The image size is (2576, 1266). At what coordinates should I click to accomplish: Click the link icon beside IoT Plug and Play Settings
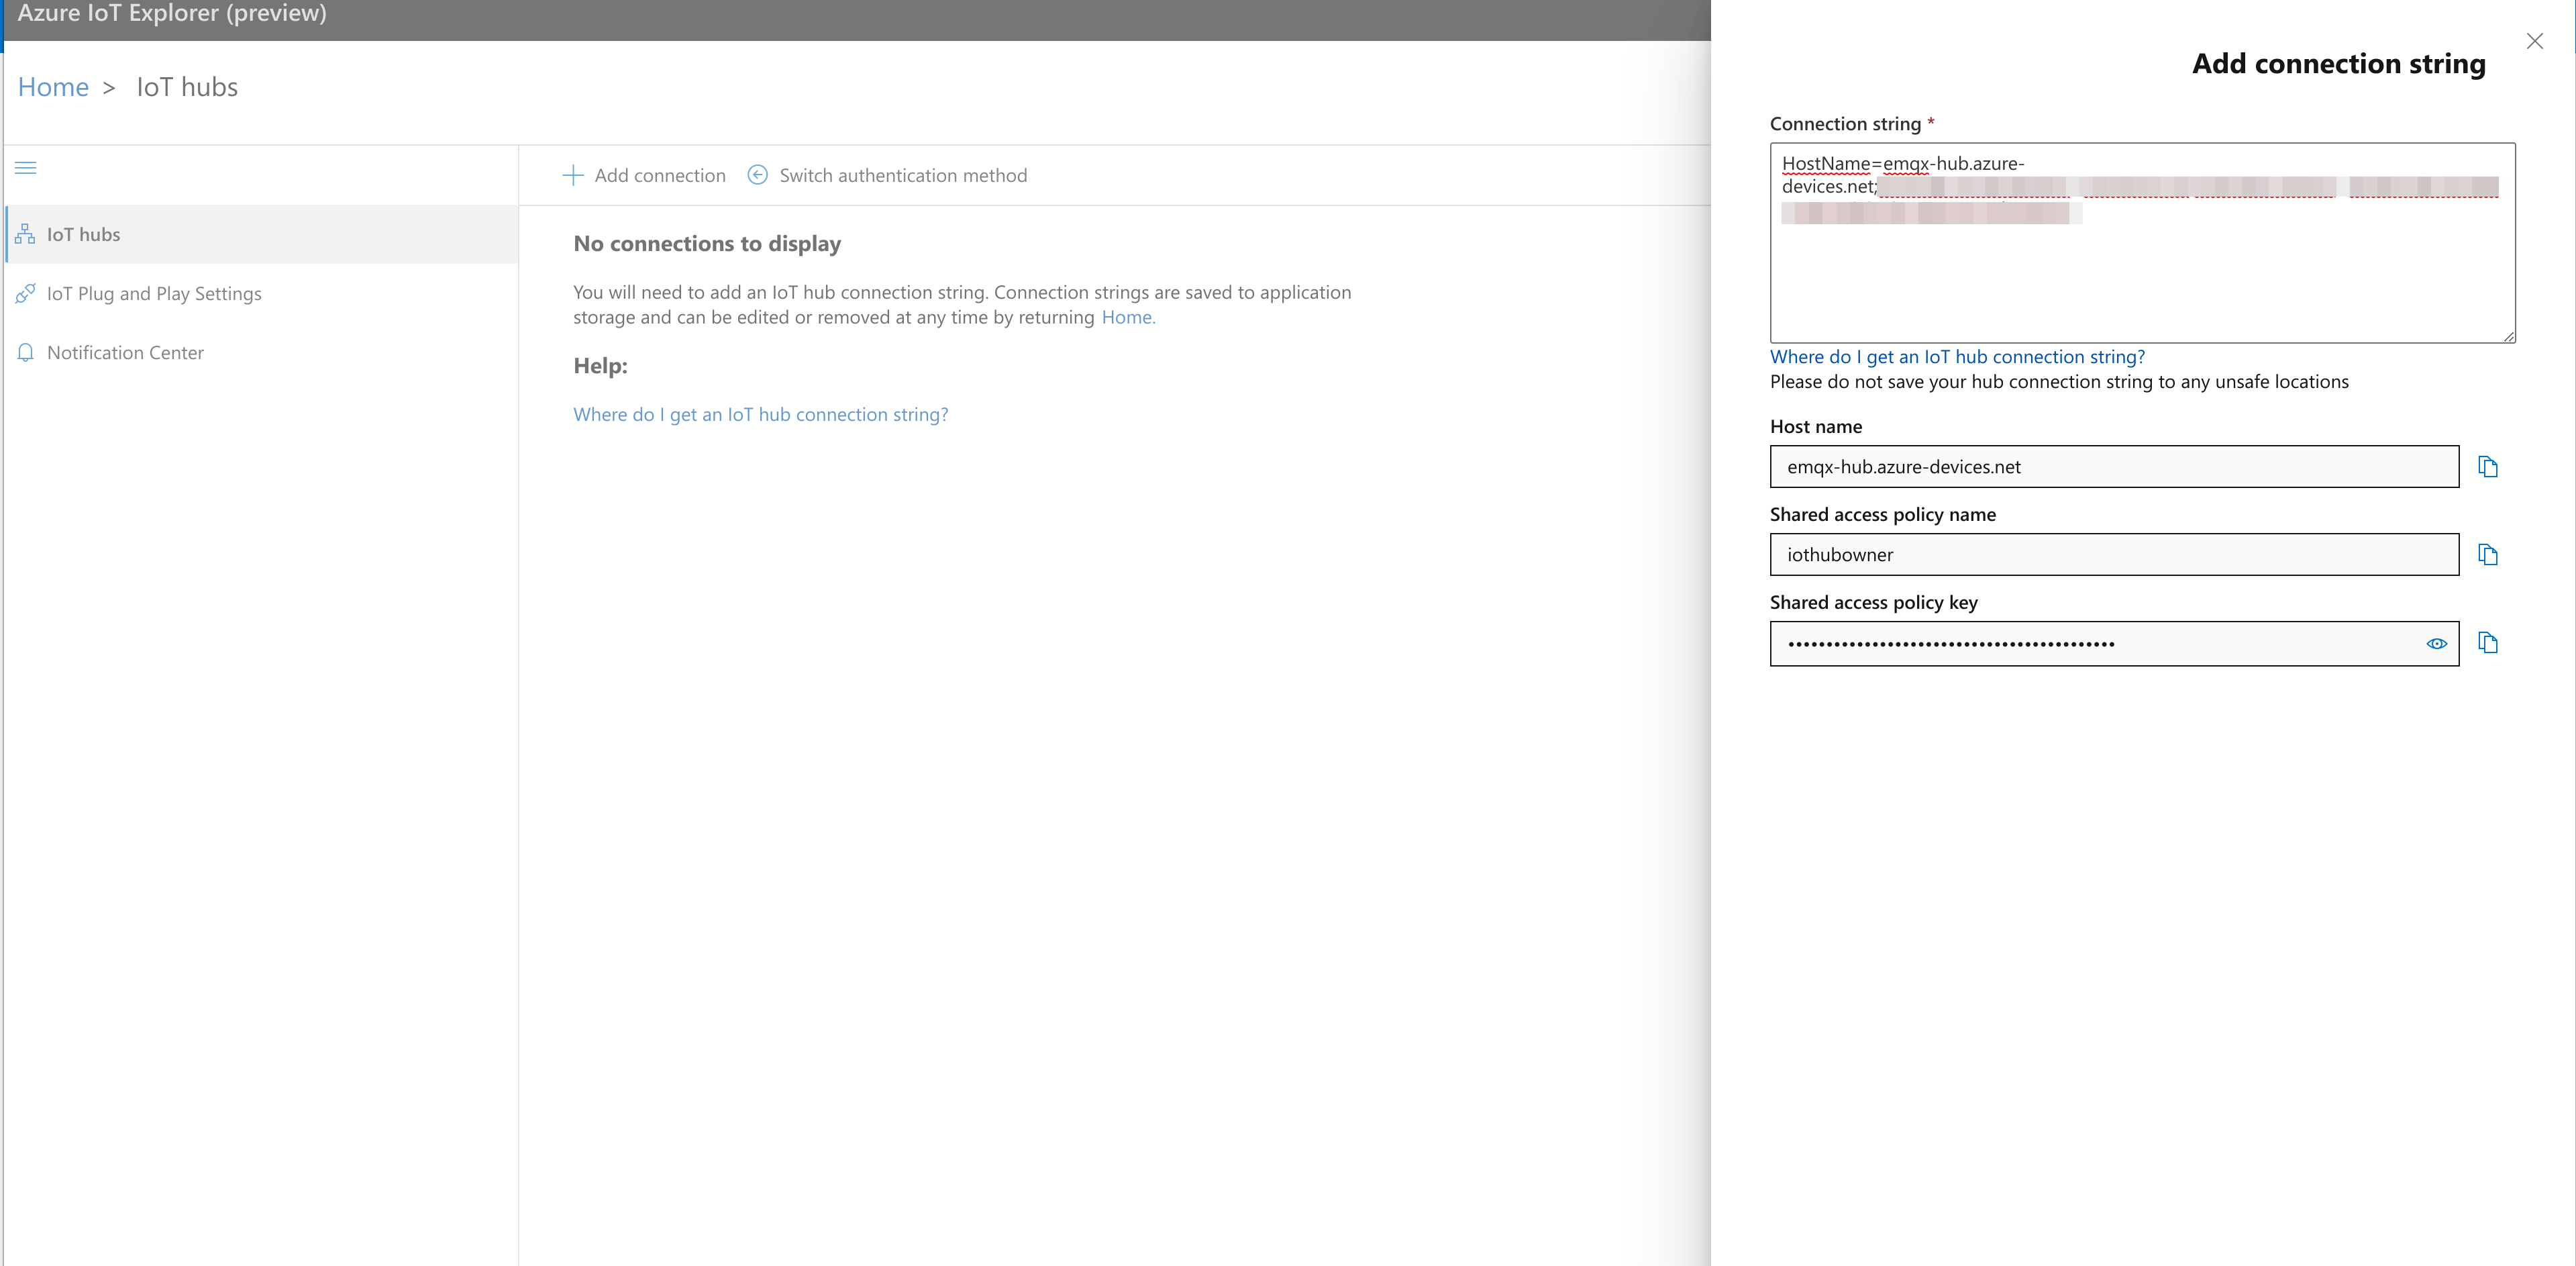(25, 293)
